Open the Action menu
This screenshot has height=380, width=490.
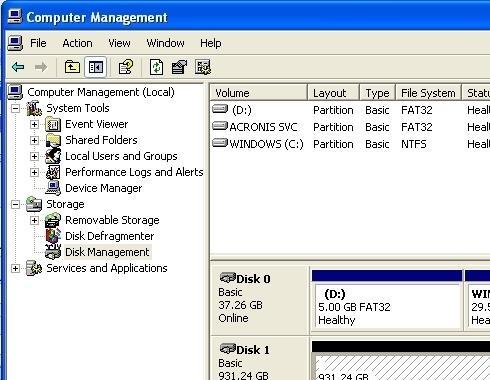pyautogui.click(x=77, y=43)
